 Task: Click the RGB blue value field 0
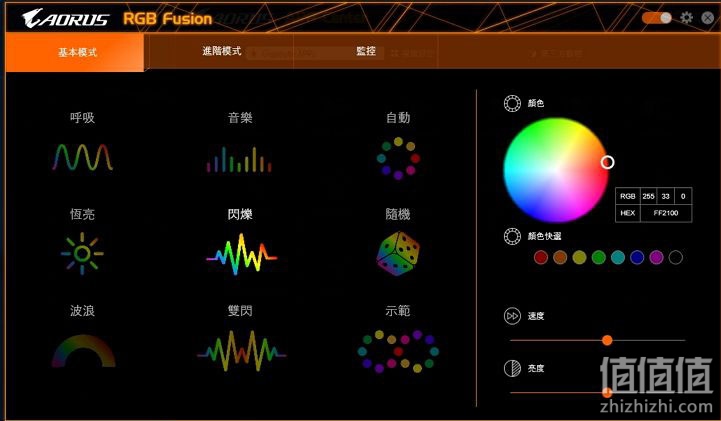[683, 196]
